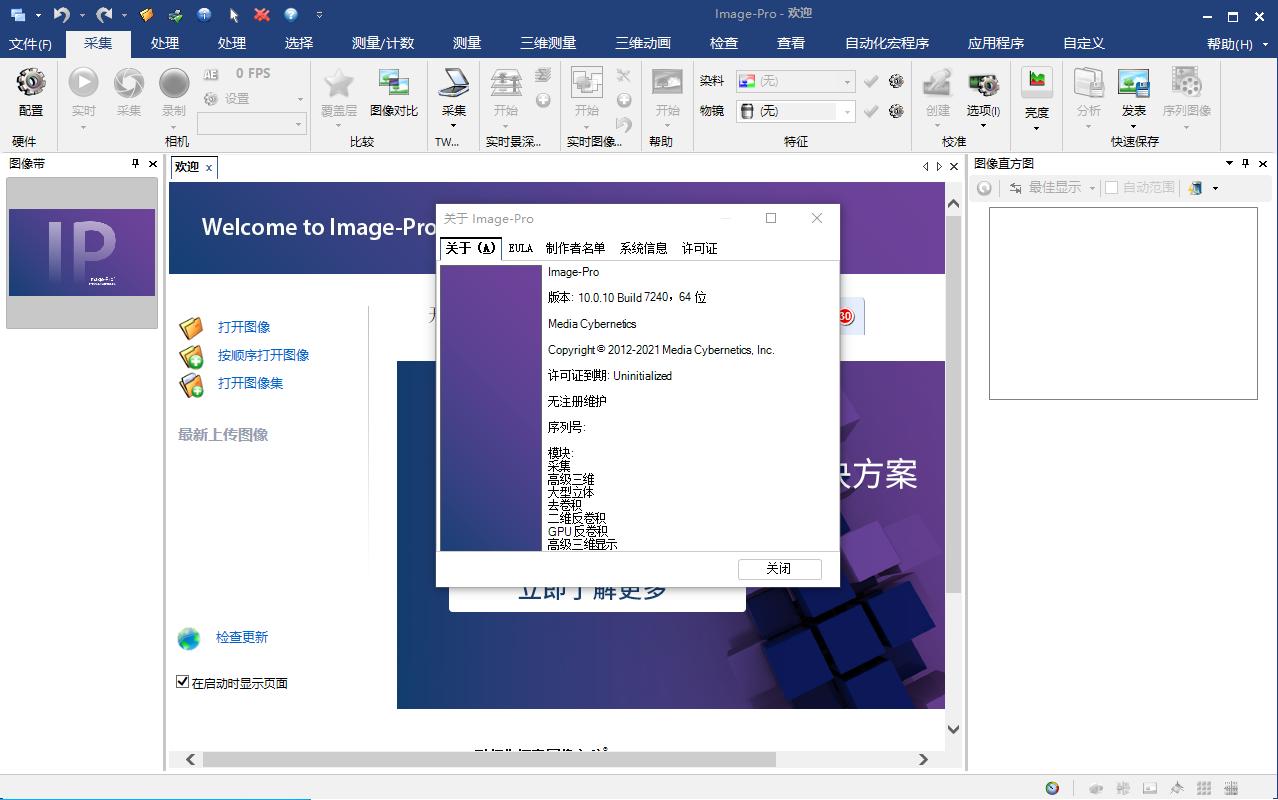Click the color gauge icon in status bar
Screen dimensions: 1278x800
[1052, 788]
